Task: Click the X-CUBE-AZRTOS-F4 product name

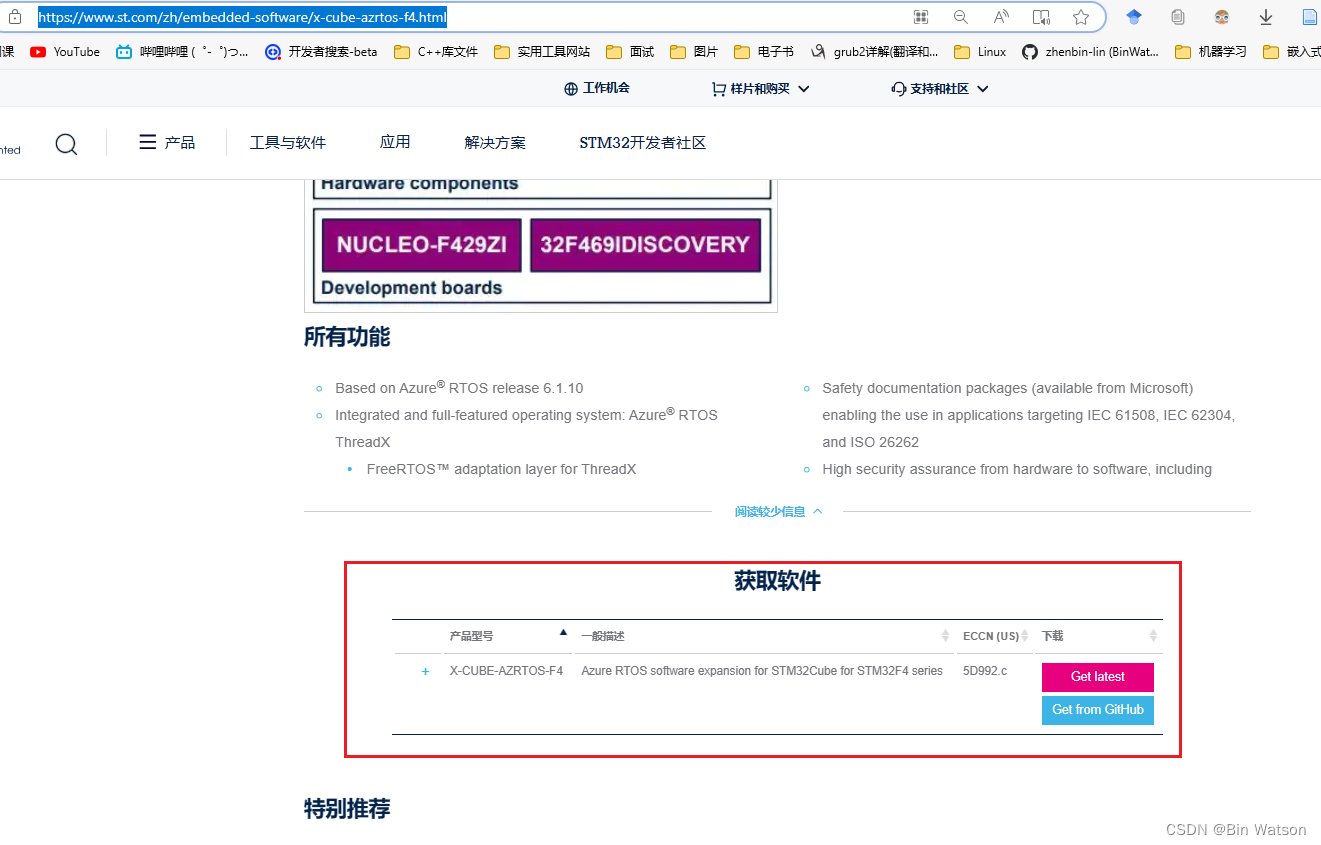Action: click(x=506, y=671)
